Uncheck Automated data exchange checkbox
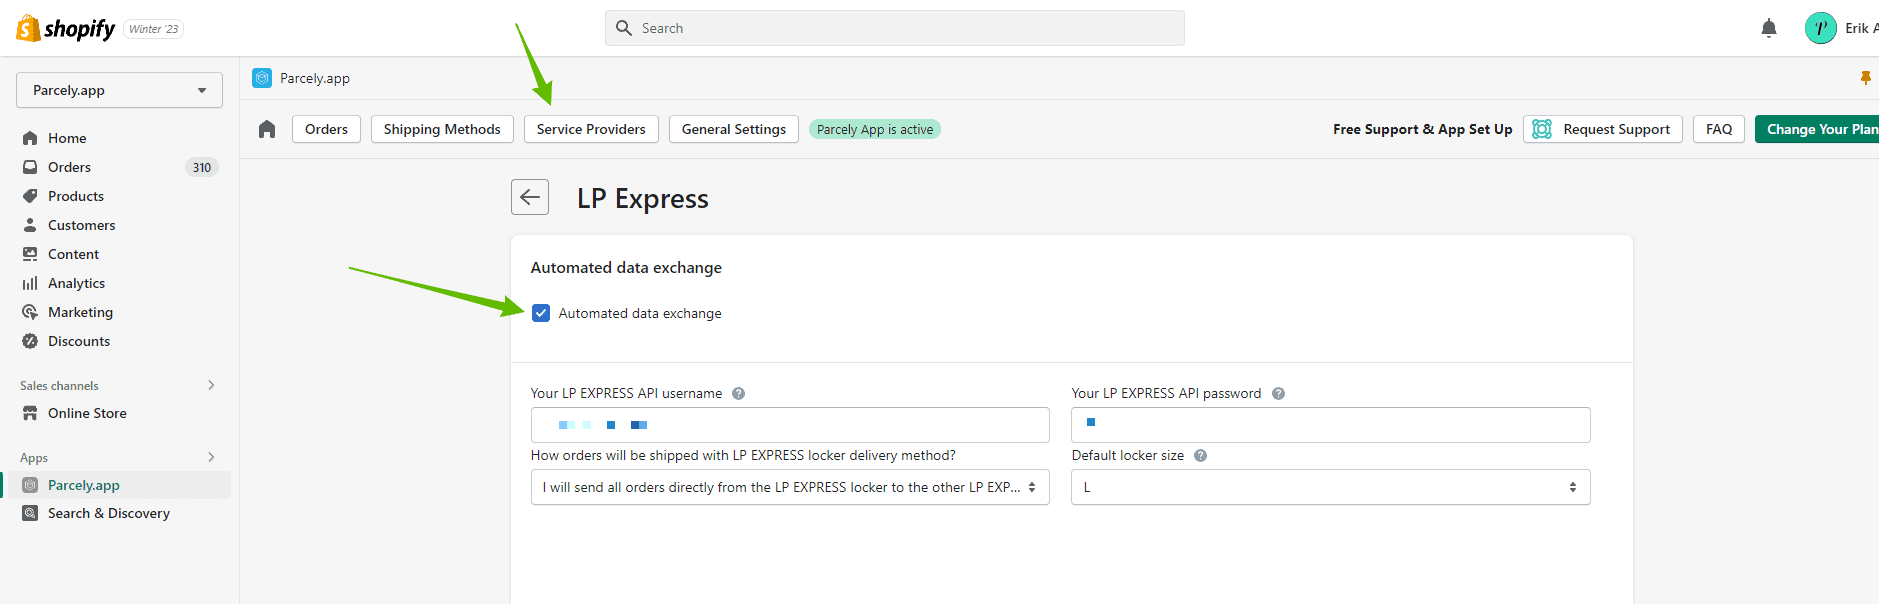This screenshot has width=1879, height=604. pos(541,313)
